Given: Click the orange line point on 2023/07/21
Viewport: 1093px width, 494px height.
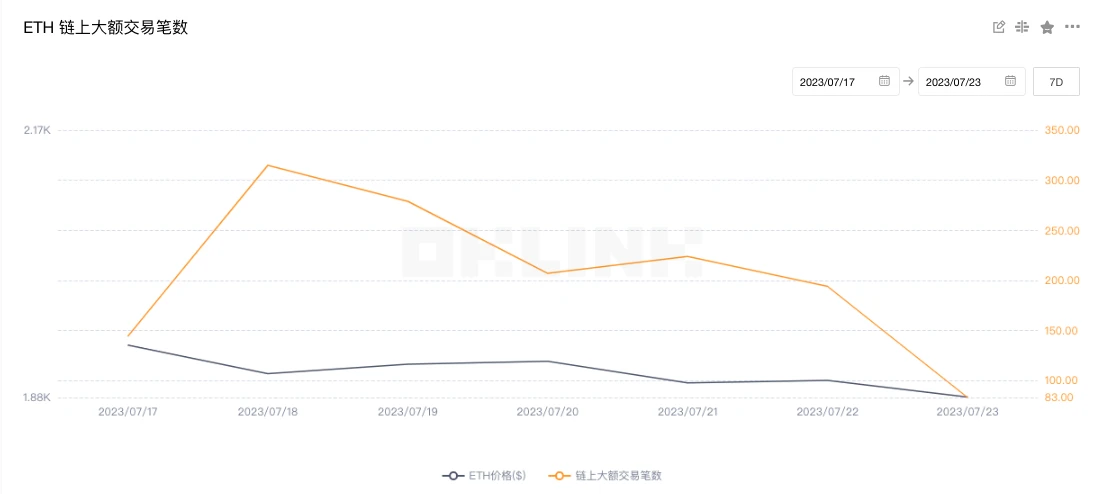Looking at the screenshot, I should click(687, 256).
